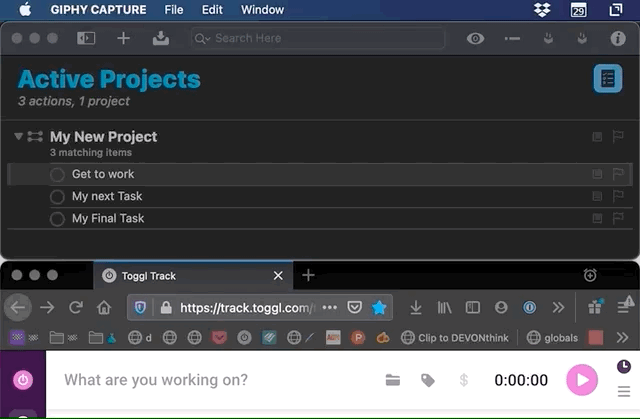Open the Edit menu

click(x=212, y=9)
